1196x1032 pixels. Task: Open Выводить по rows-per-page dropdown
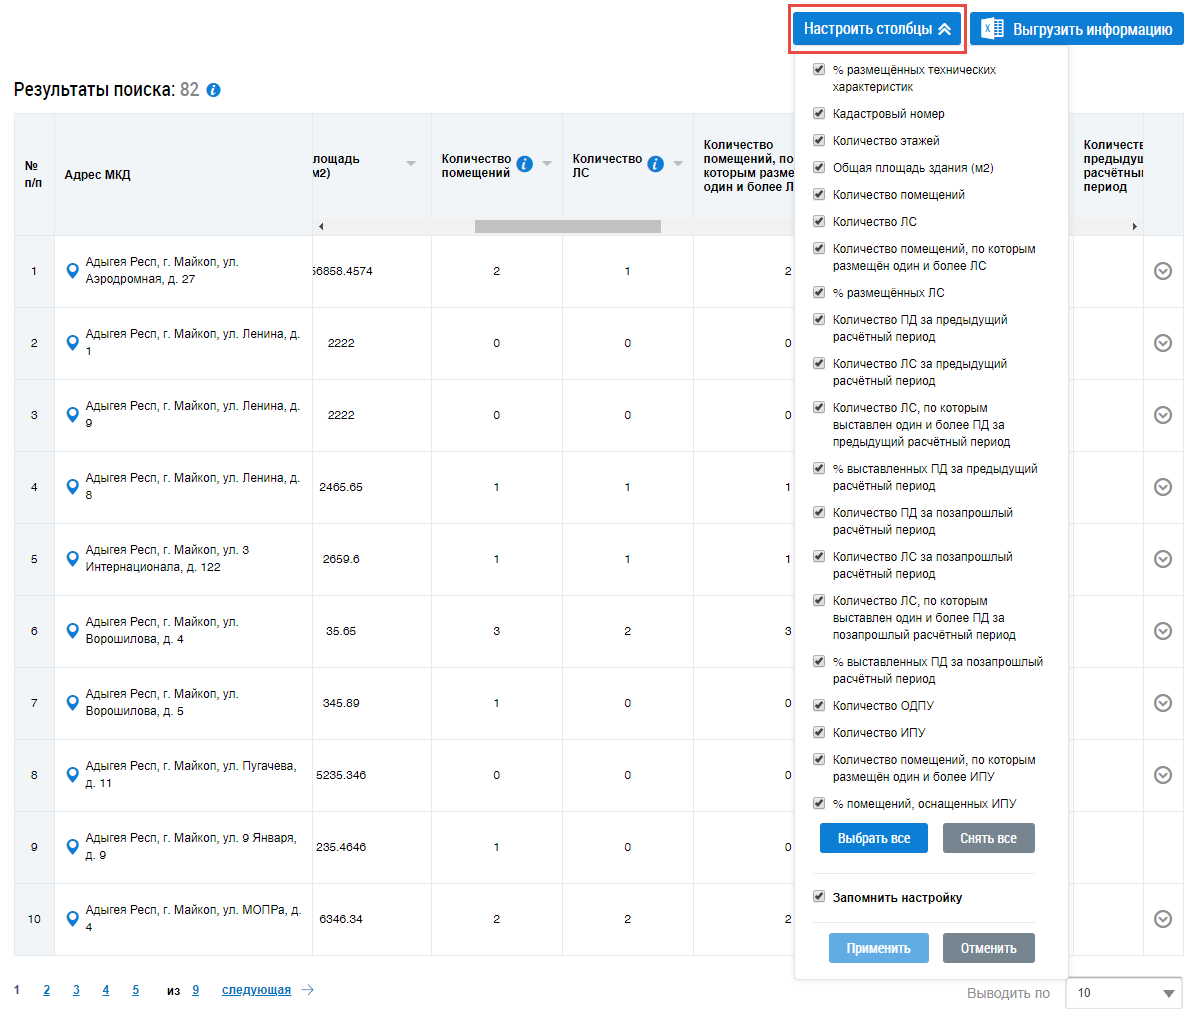1124,993
